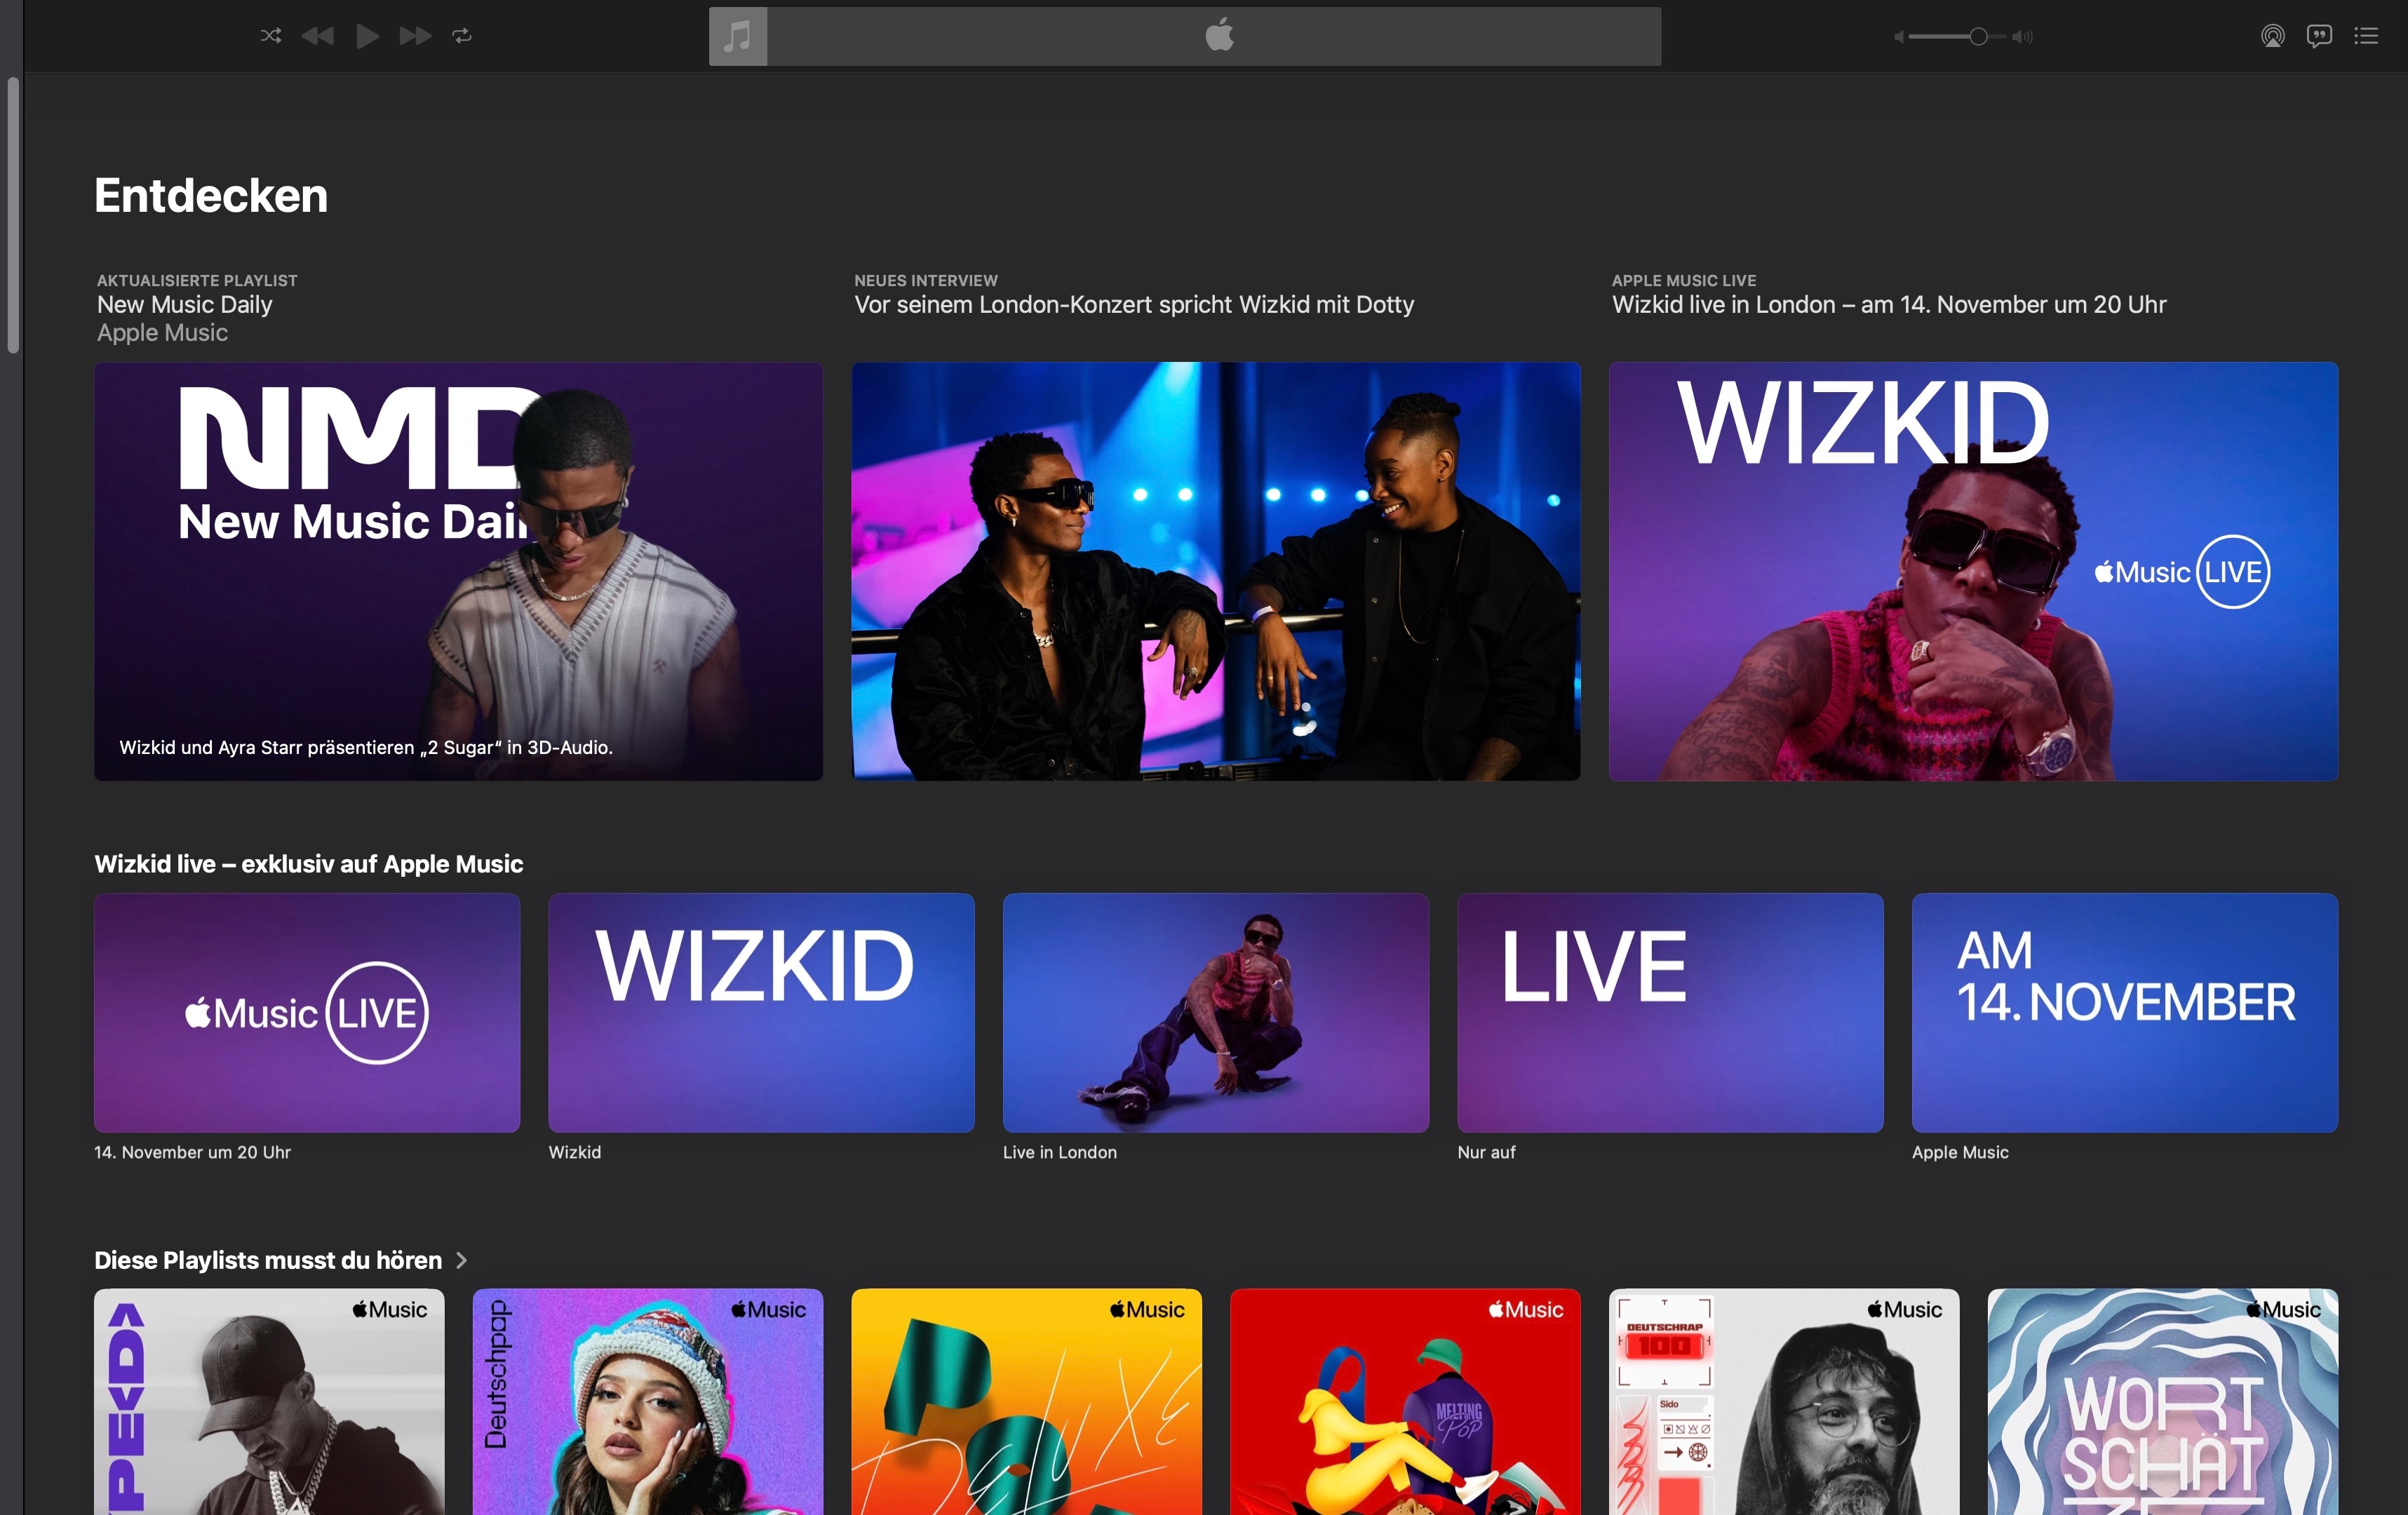2408x1515 pixels.
Task: Open the Wizkid with Dotty interview image
Action: [x=1215, y=571]
